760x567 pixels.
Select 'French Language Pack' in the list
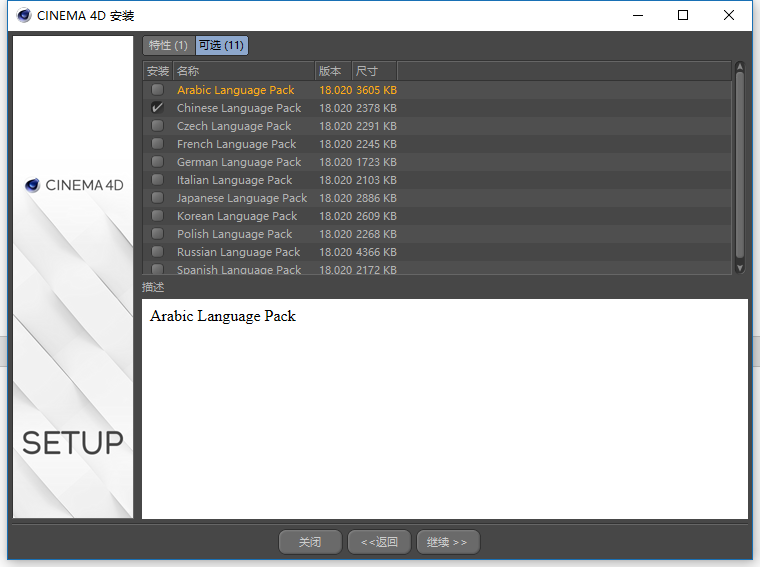[x=236, y=144]
